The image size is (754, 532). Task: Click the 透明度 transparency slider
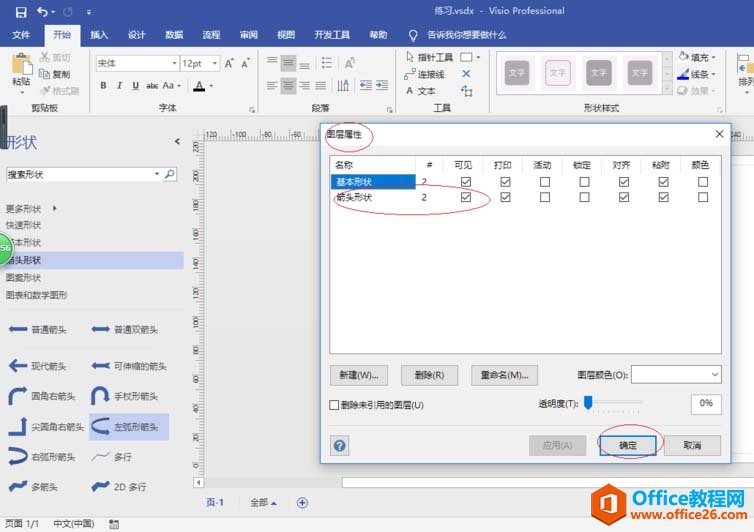[x=613, y=403]
